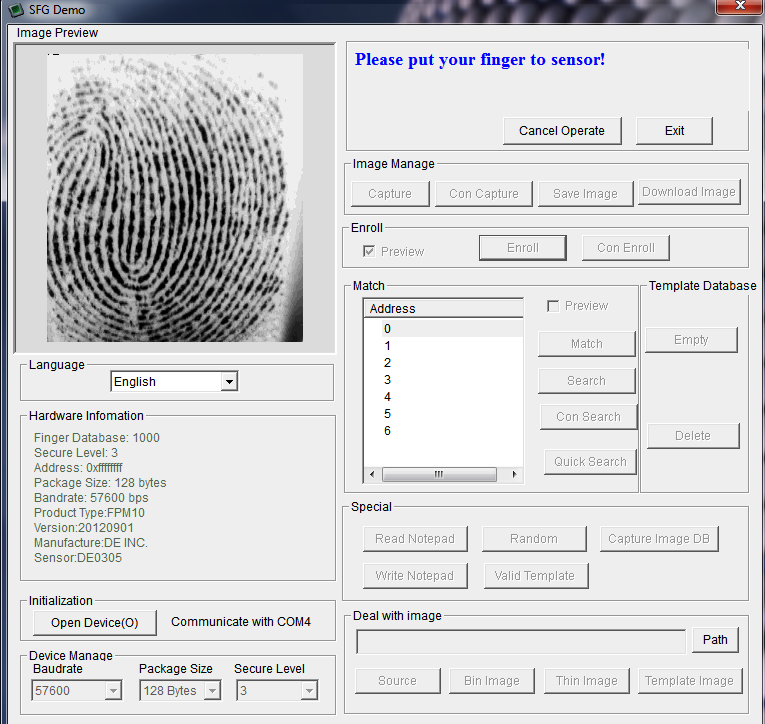Click the Version:20120901 text
This screenshot has height=724, width=765.
(x=83, y=528)
